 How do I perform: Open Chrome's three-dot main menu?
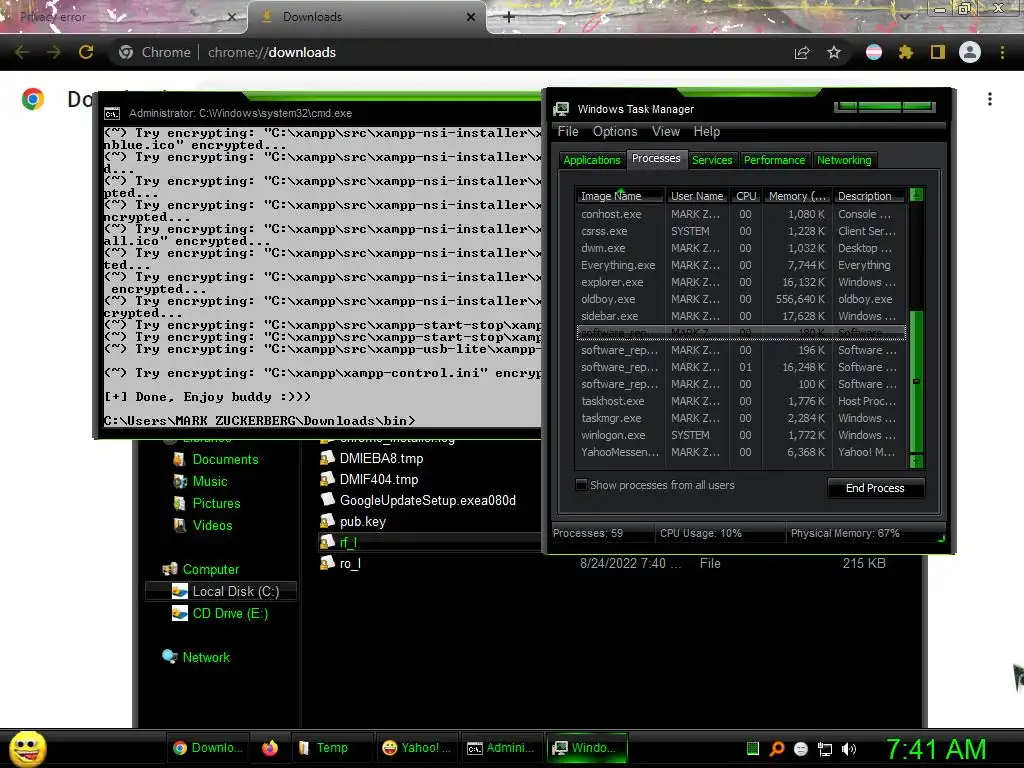coord(1002,52)
